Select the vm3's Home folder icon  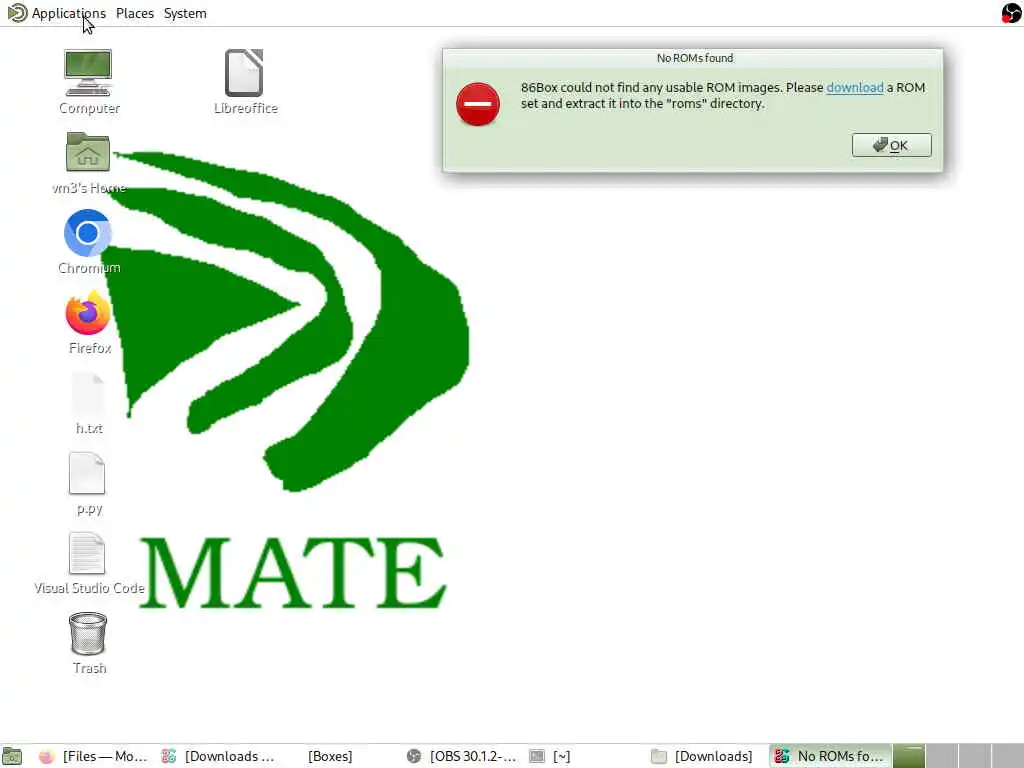pyautogui.click(x=89, y=163)
